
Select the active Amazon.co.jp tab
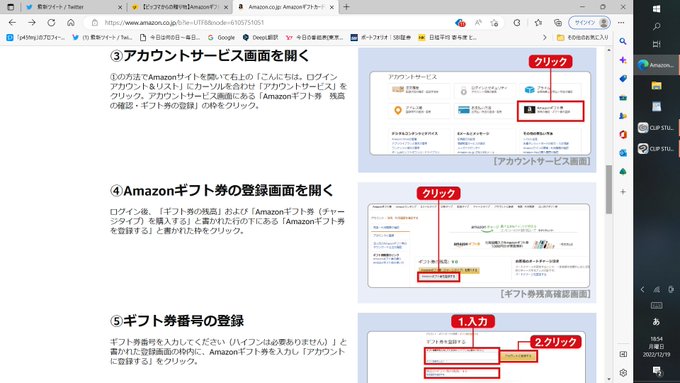(x=286, y=7)
